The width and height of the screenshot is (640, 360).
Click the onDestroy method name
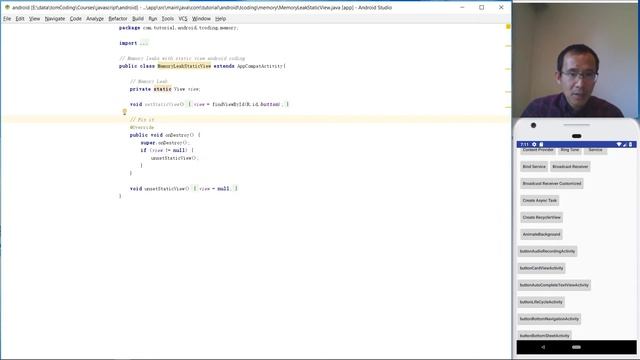click(177, 135)
